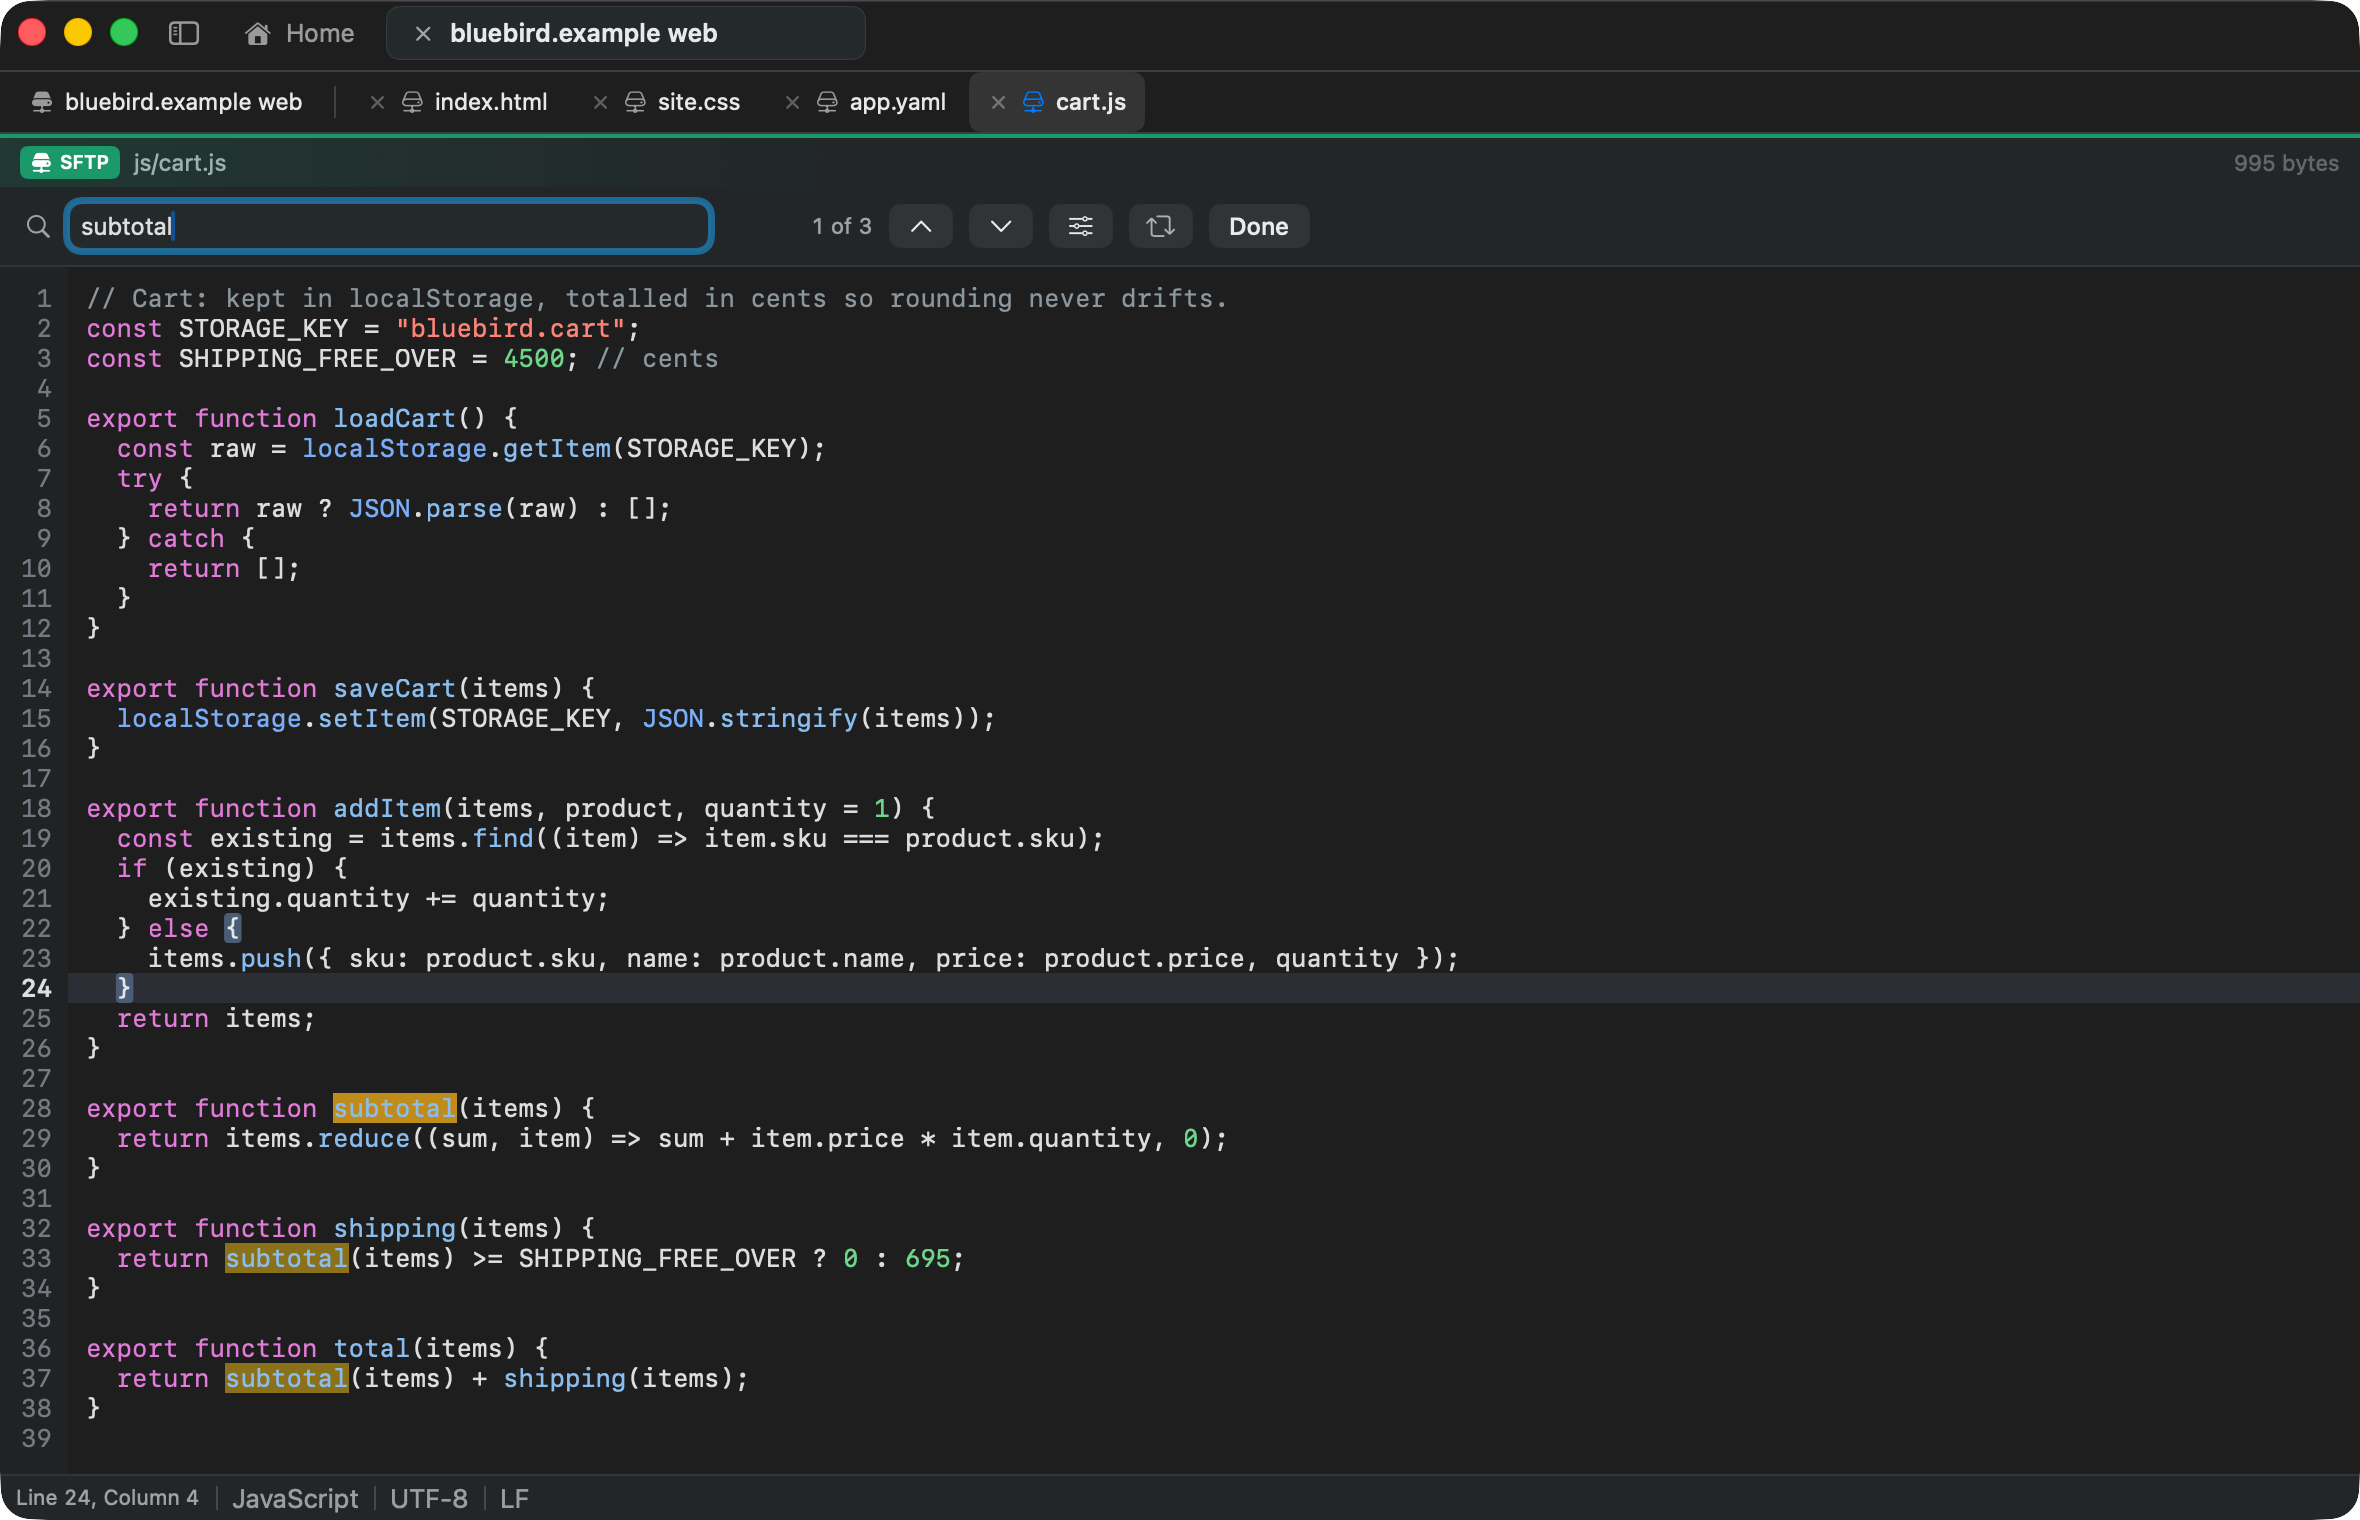
Task: Close the cart.js tab
Action: click(x=998, y=102)
